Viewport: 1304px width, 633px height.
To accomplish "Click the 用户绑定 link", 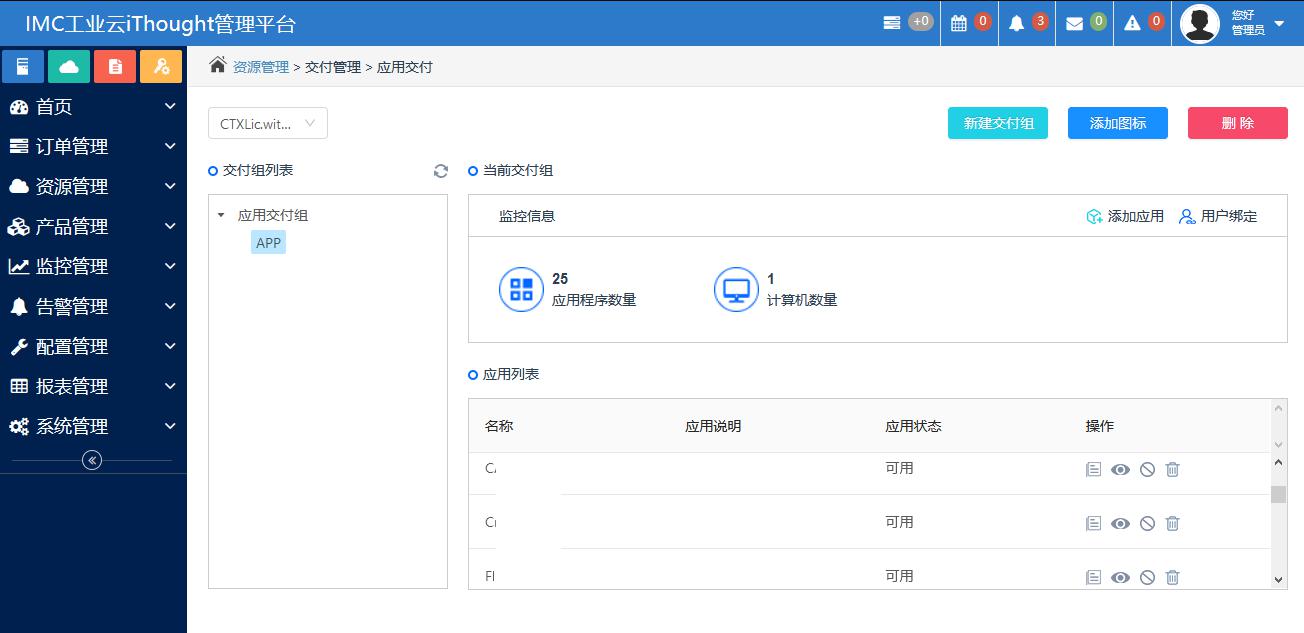I will (1218, 216).
